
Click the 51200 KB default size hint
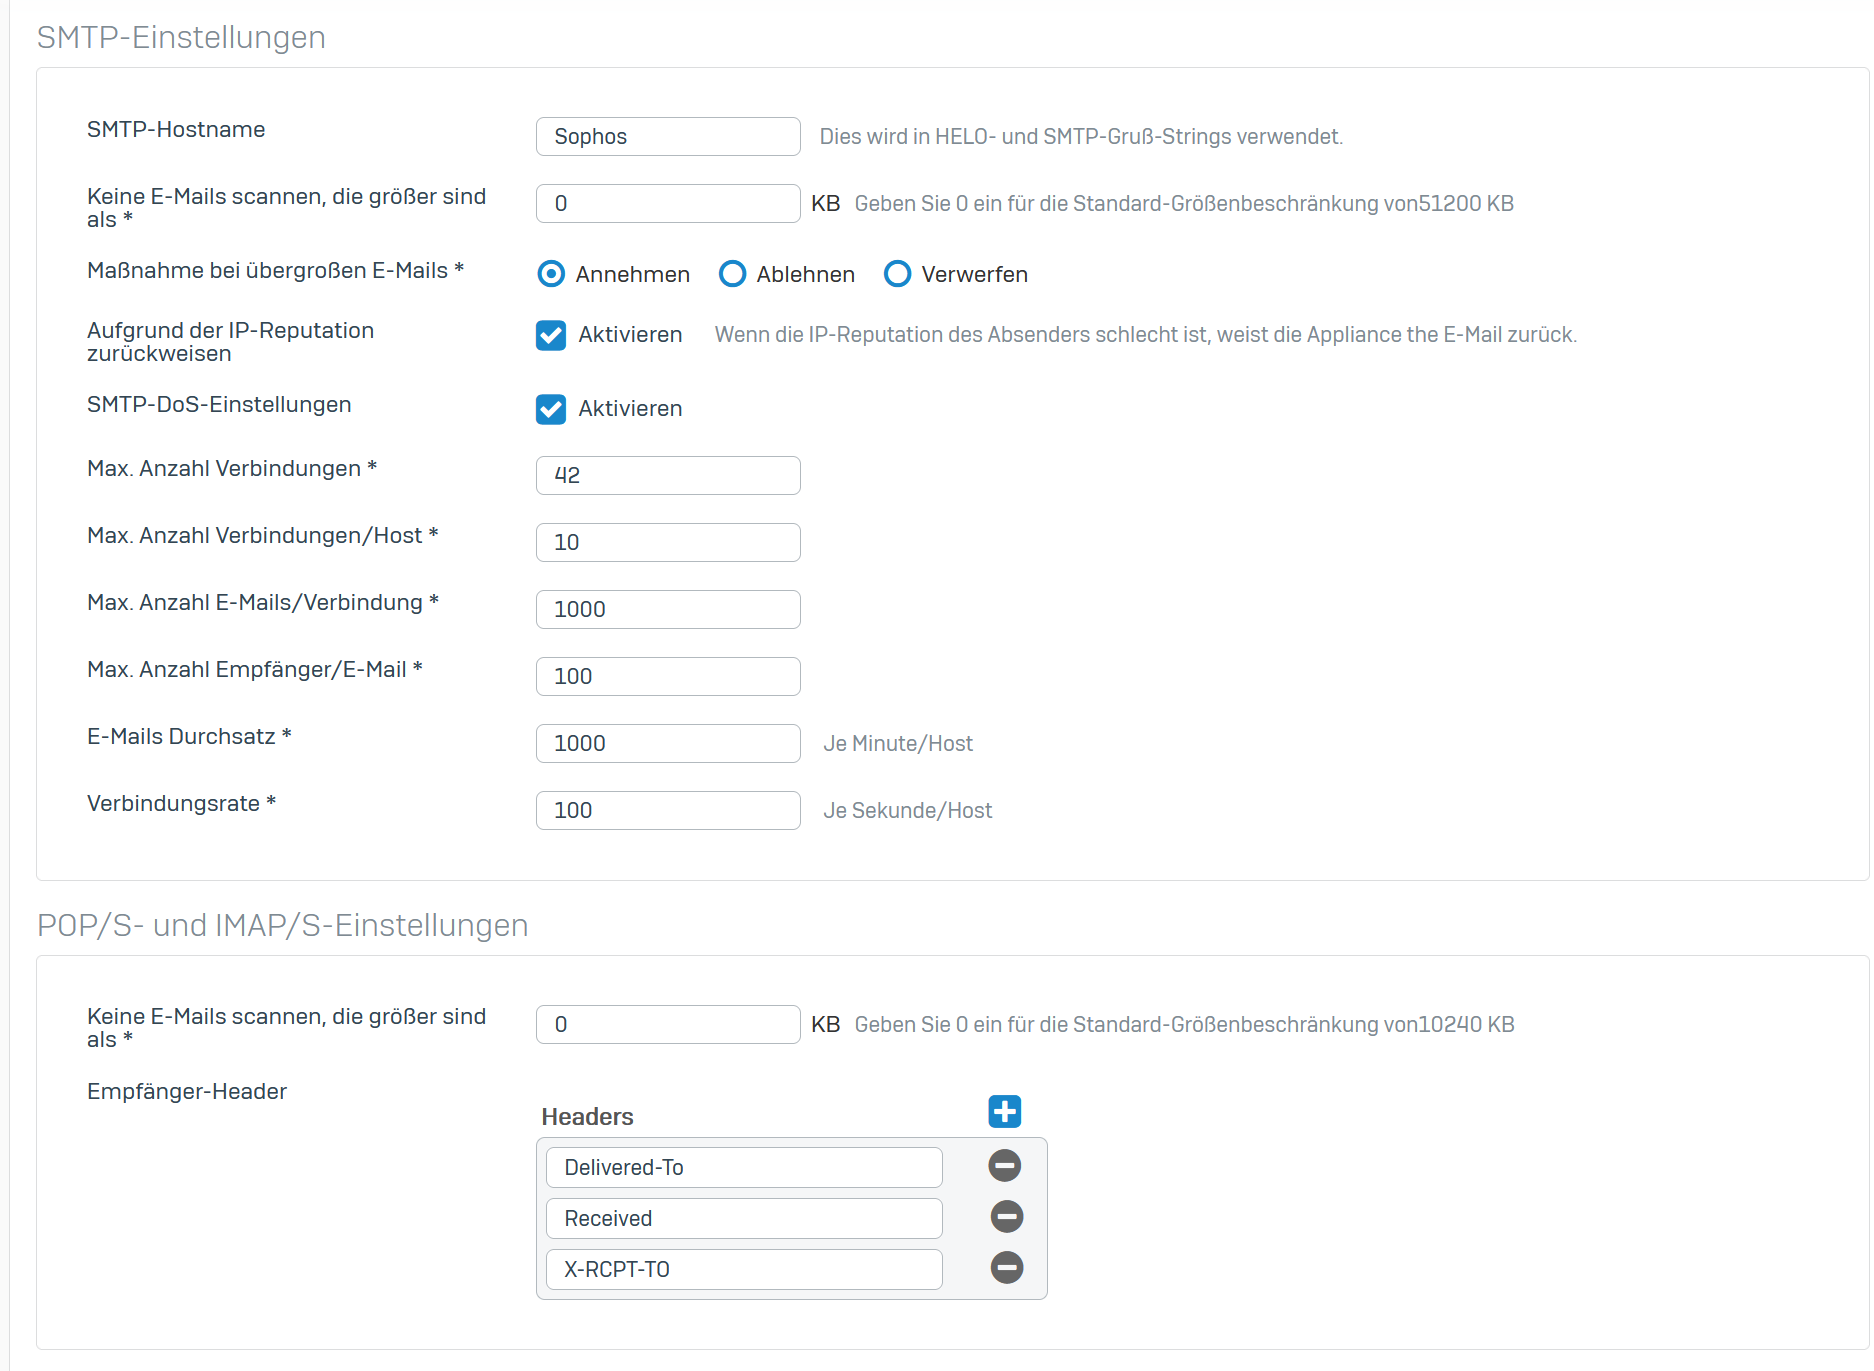(1184, 204)
